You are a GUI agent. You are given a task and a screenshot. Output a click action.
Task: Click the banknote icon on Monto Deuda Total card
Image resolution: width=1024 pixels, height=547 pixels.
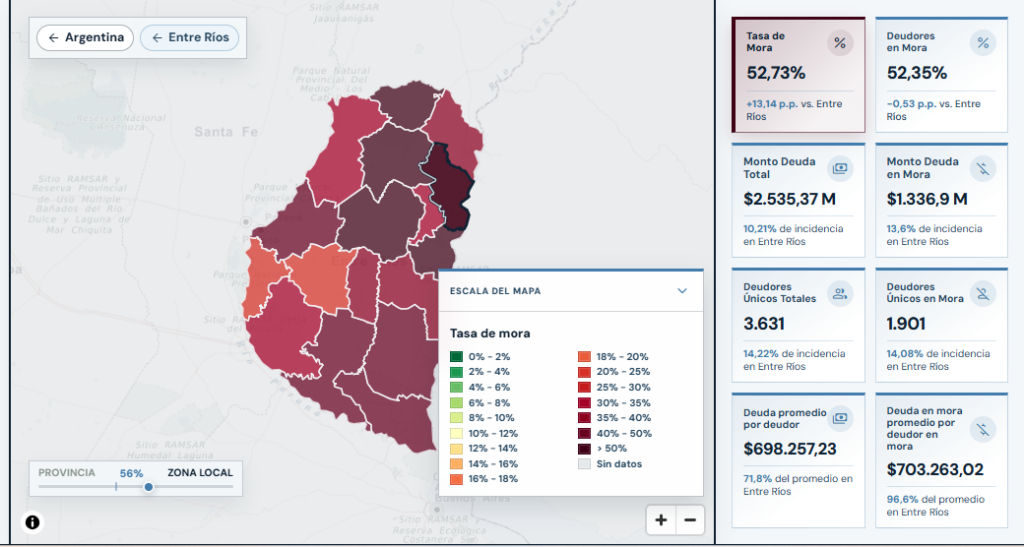tap(840, 168)
